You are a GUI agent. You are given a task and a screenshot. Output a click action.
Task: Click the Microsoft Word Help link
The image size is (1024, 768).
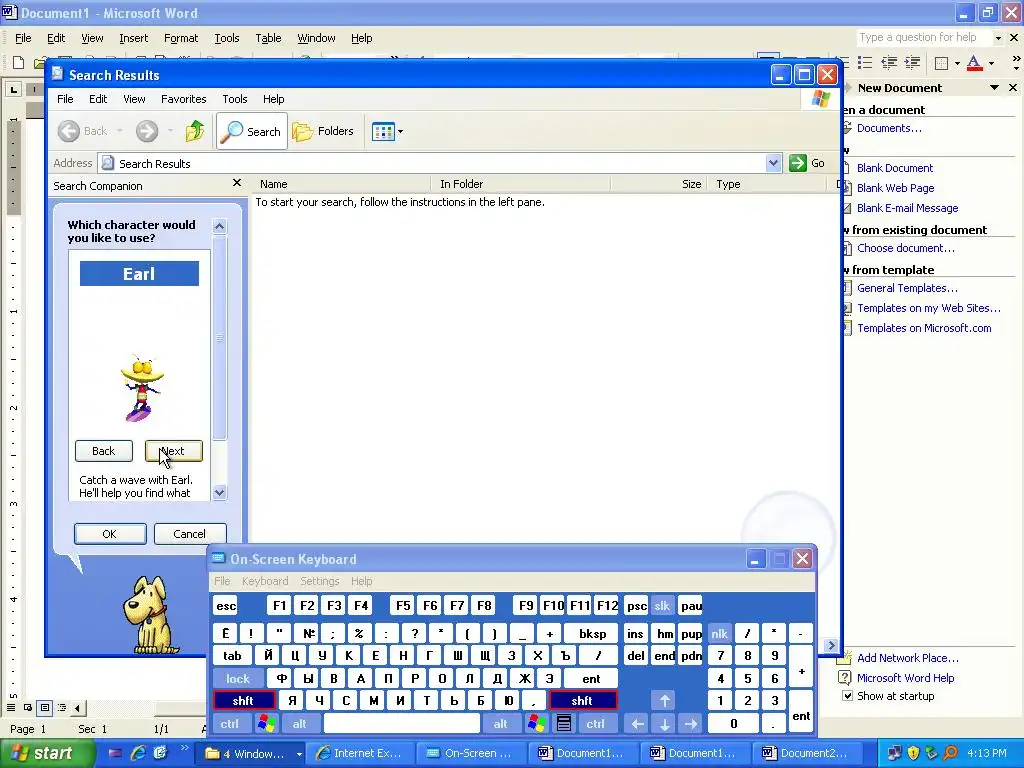[x=905, y=678]
